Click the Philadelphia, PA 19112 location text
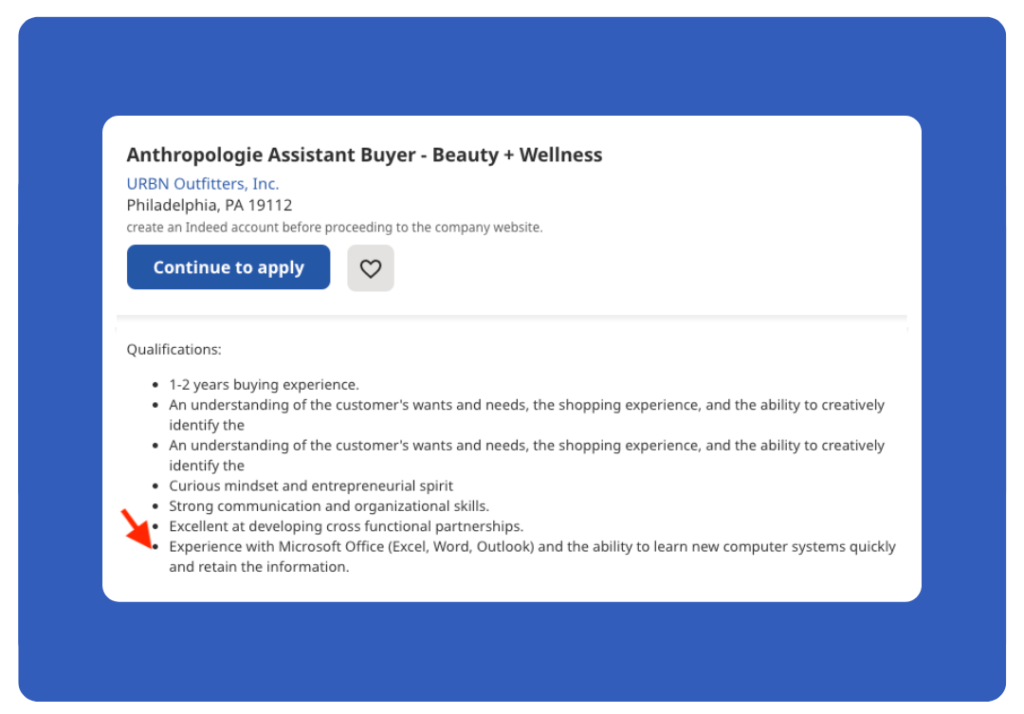 (209, 205)
